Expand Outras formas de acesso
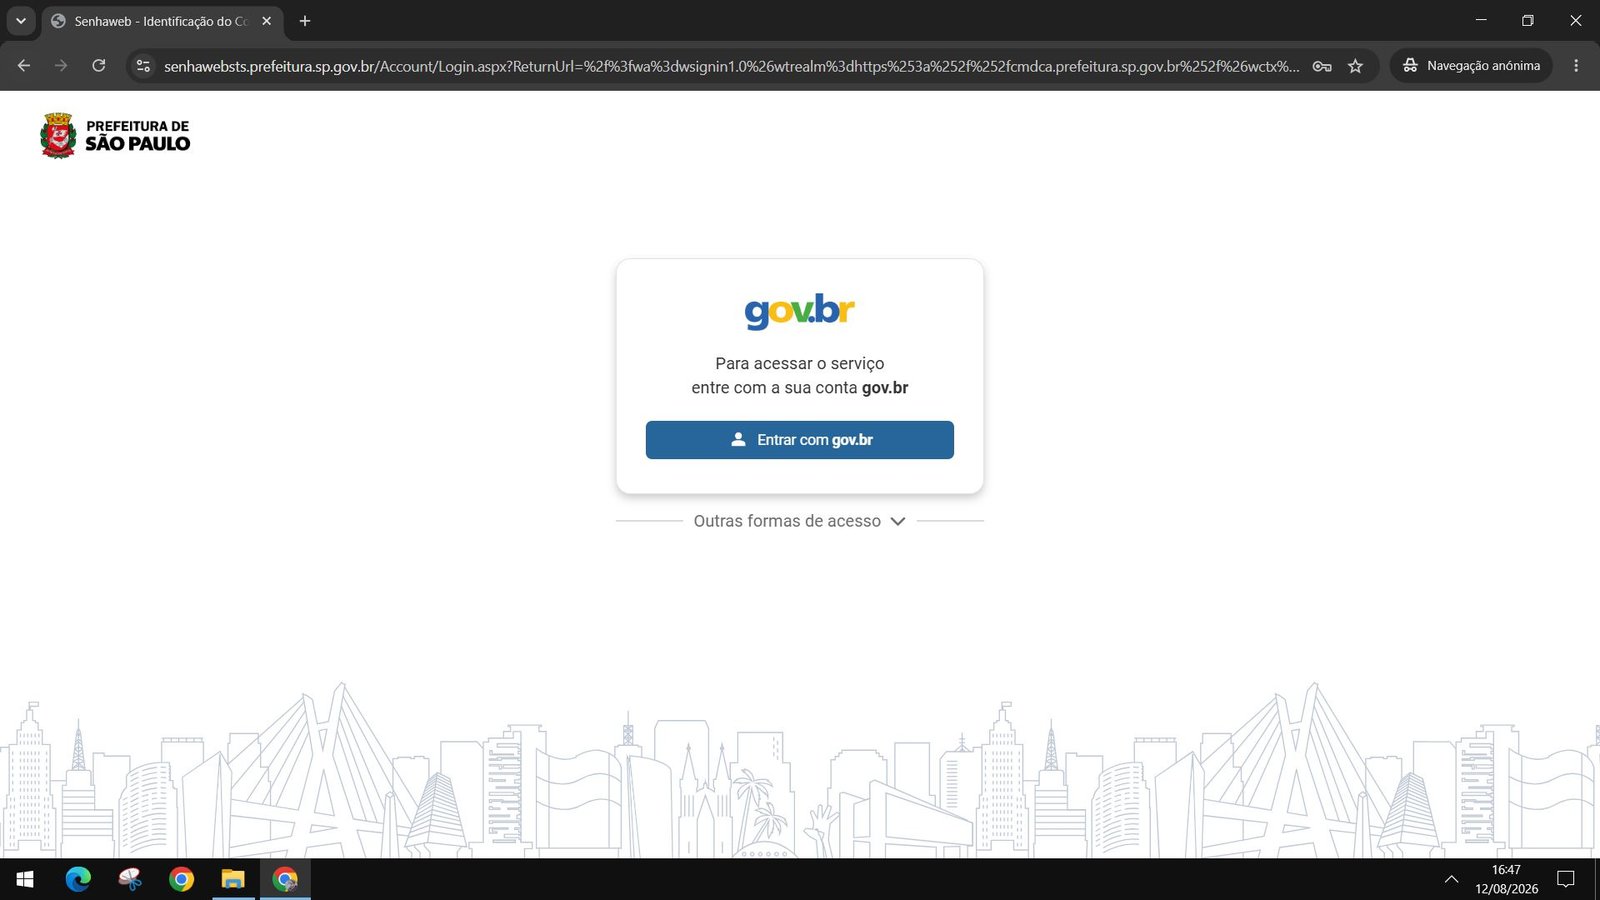 point(799,521)
